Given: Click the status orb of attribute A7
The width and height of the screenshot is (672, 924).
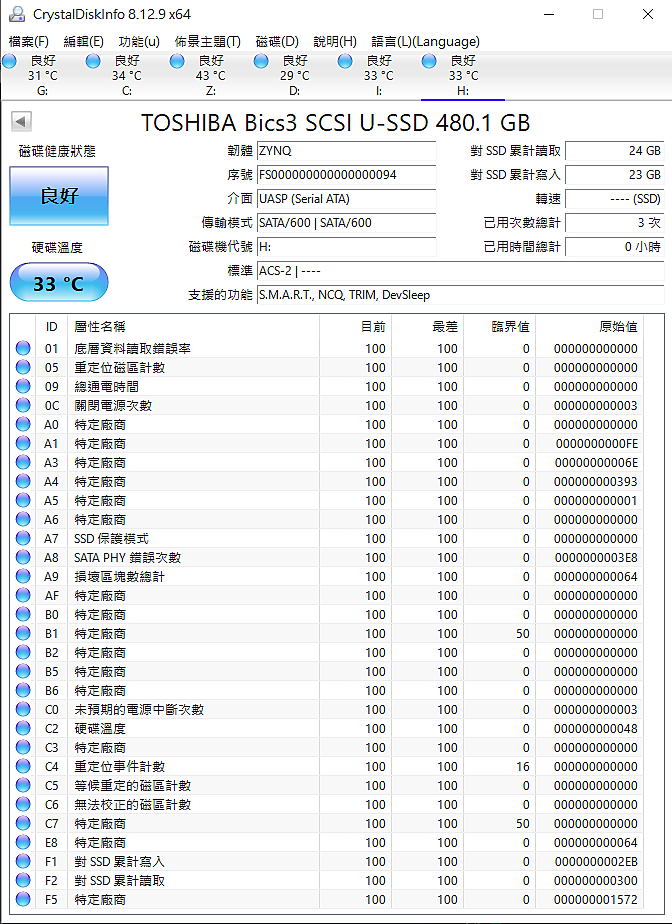Looking at the screenshot, I should [x=23, y=538].
